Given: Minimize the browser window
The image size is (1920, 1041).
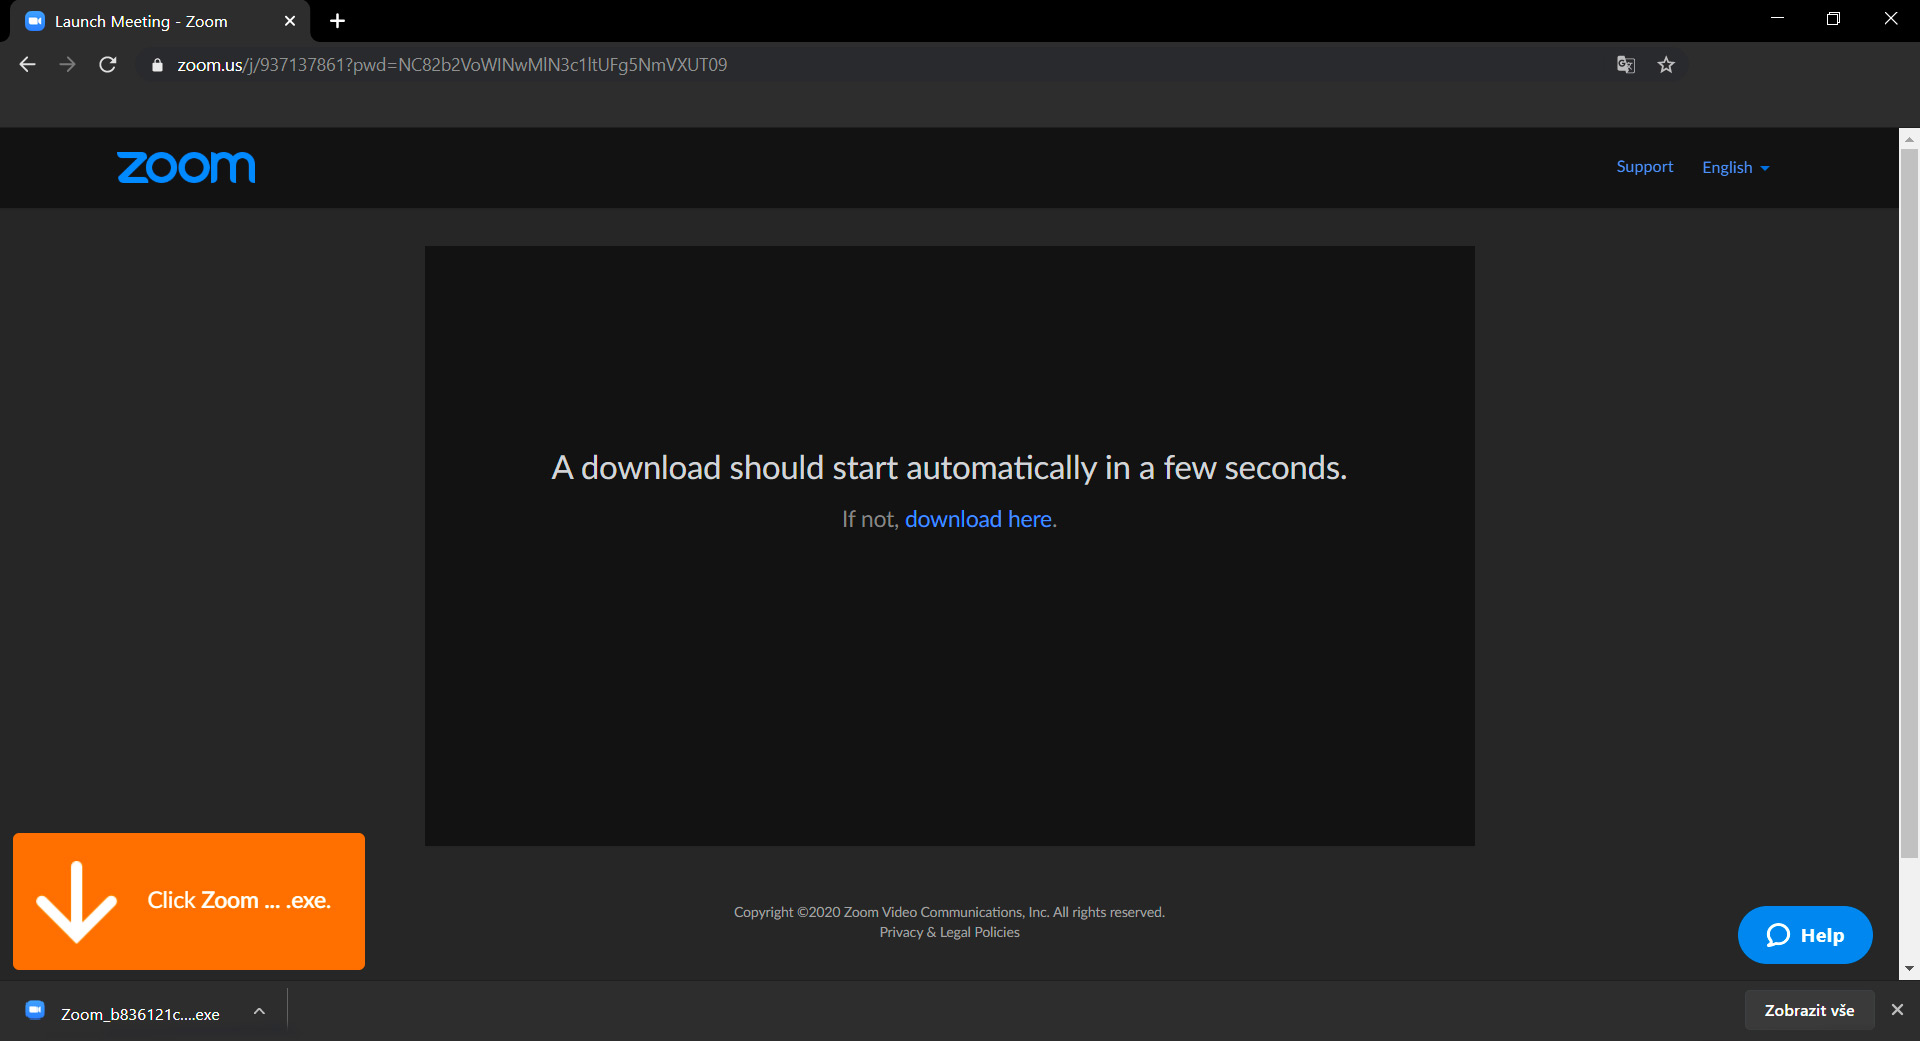Looking at the screenshot, I should pos(1777,19).
